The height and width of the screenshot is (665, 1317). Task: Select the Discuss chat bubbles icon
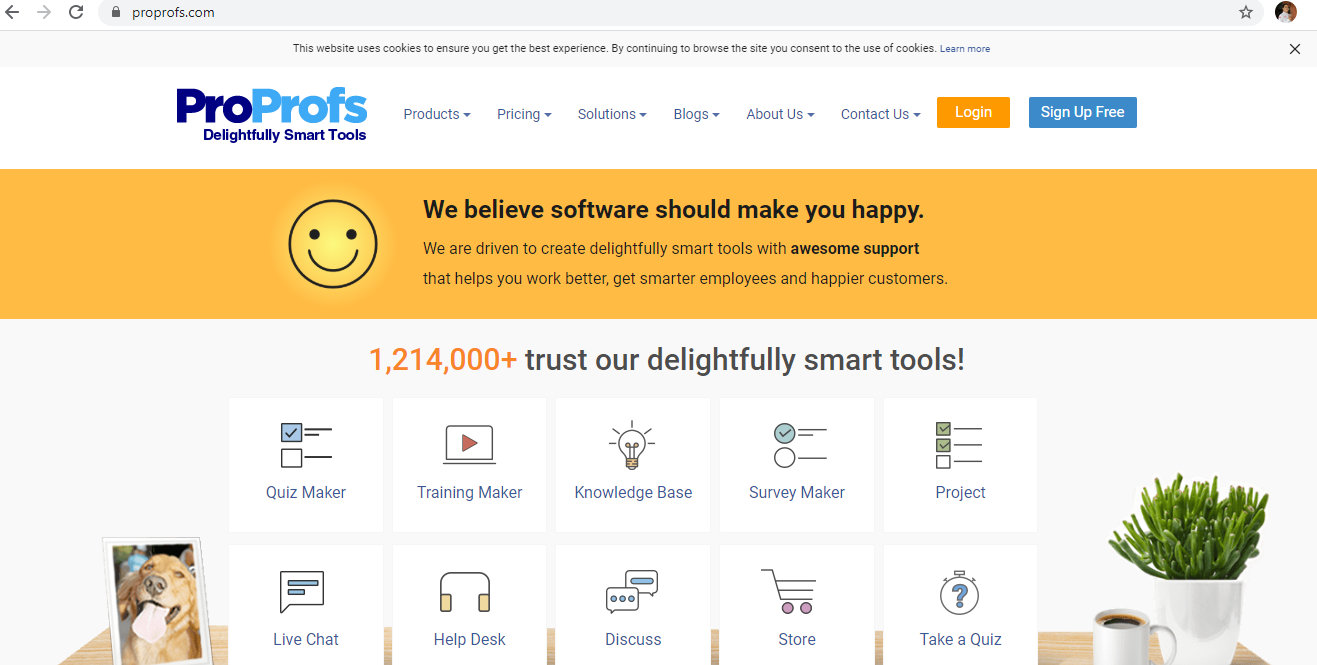pyautogui.click(x=632, y=591)
